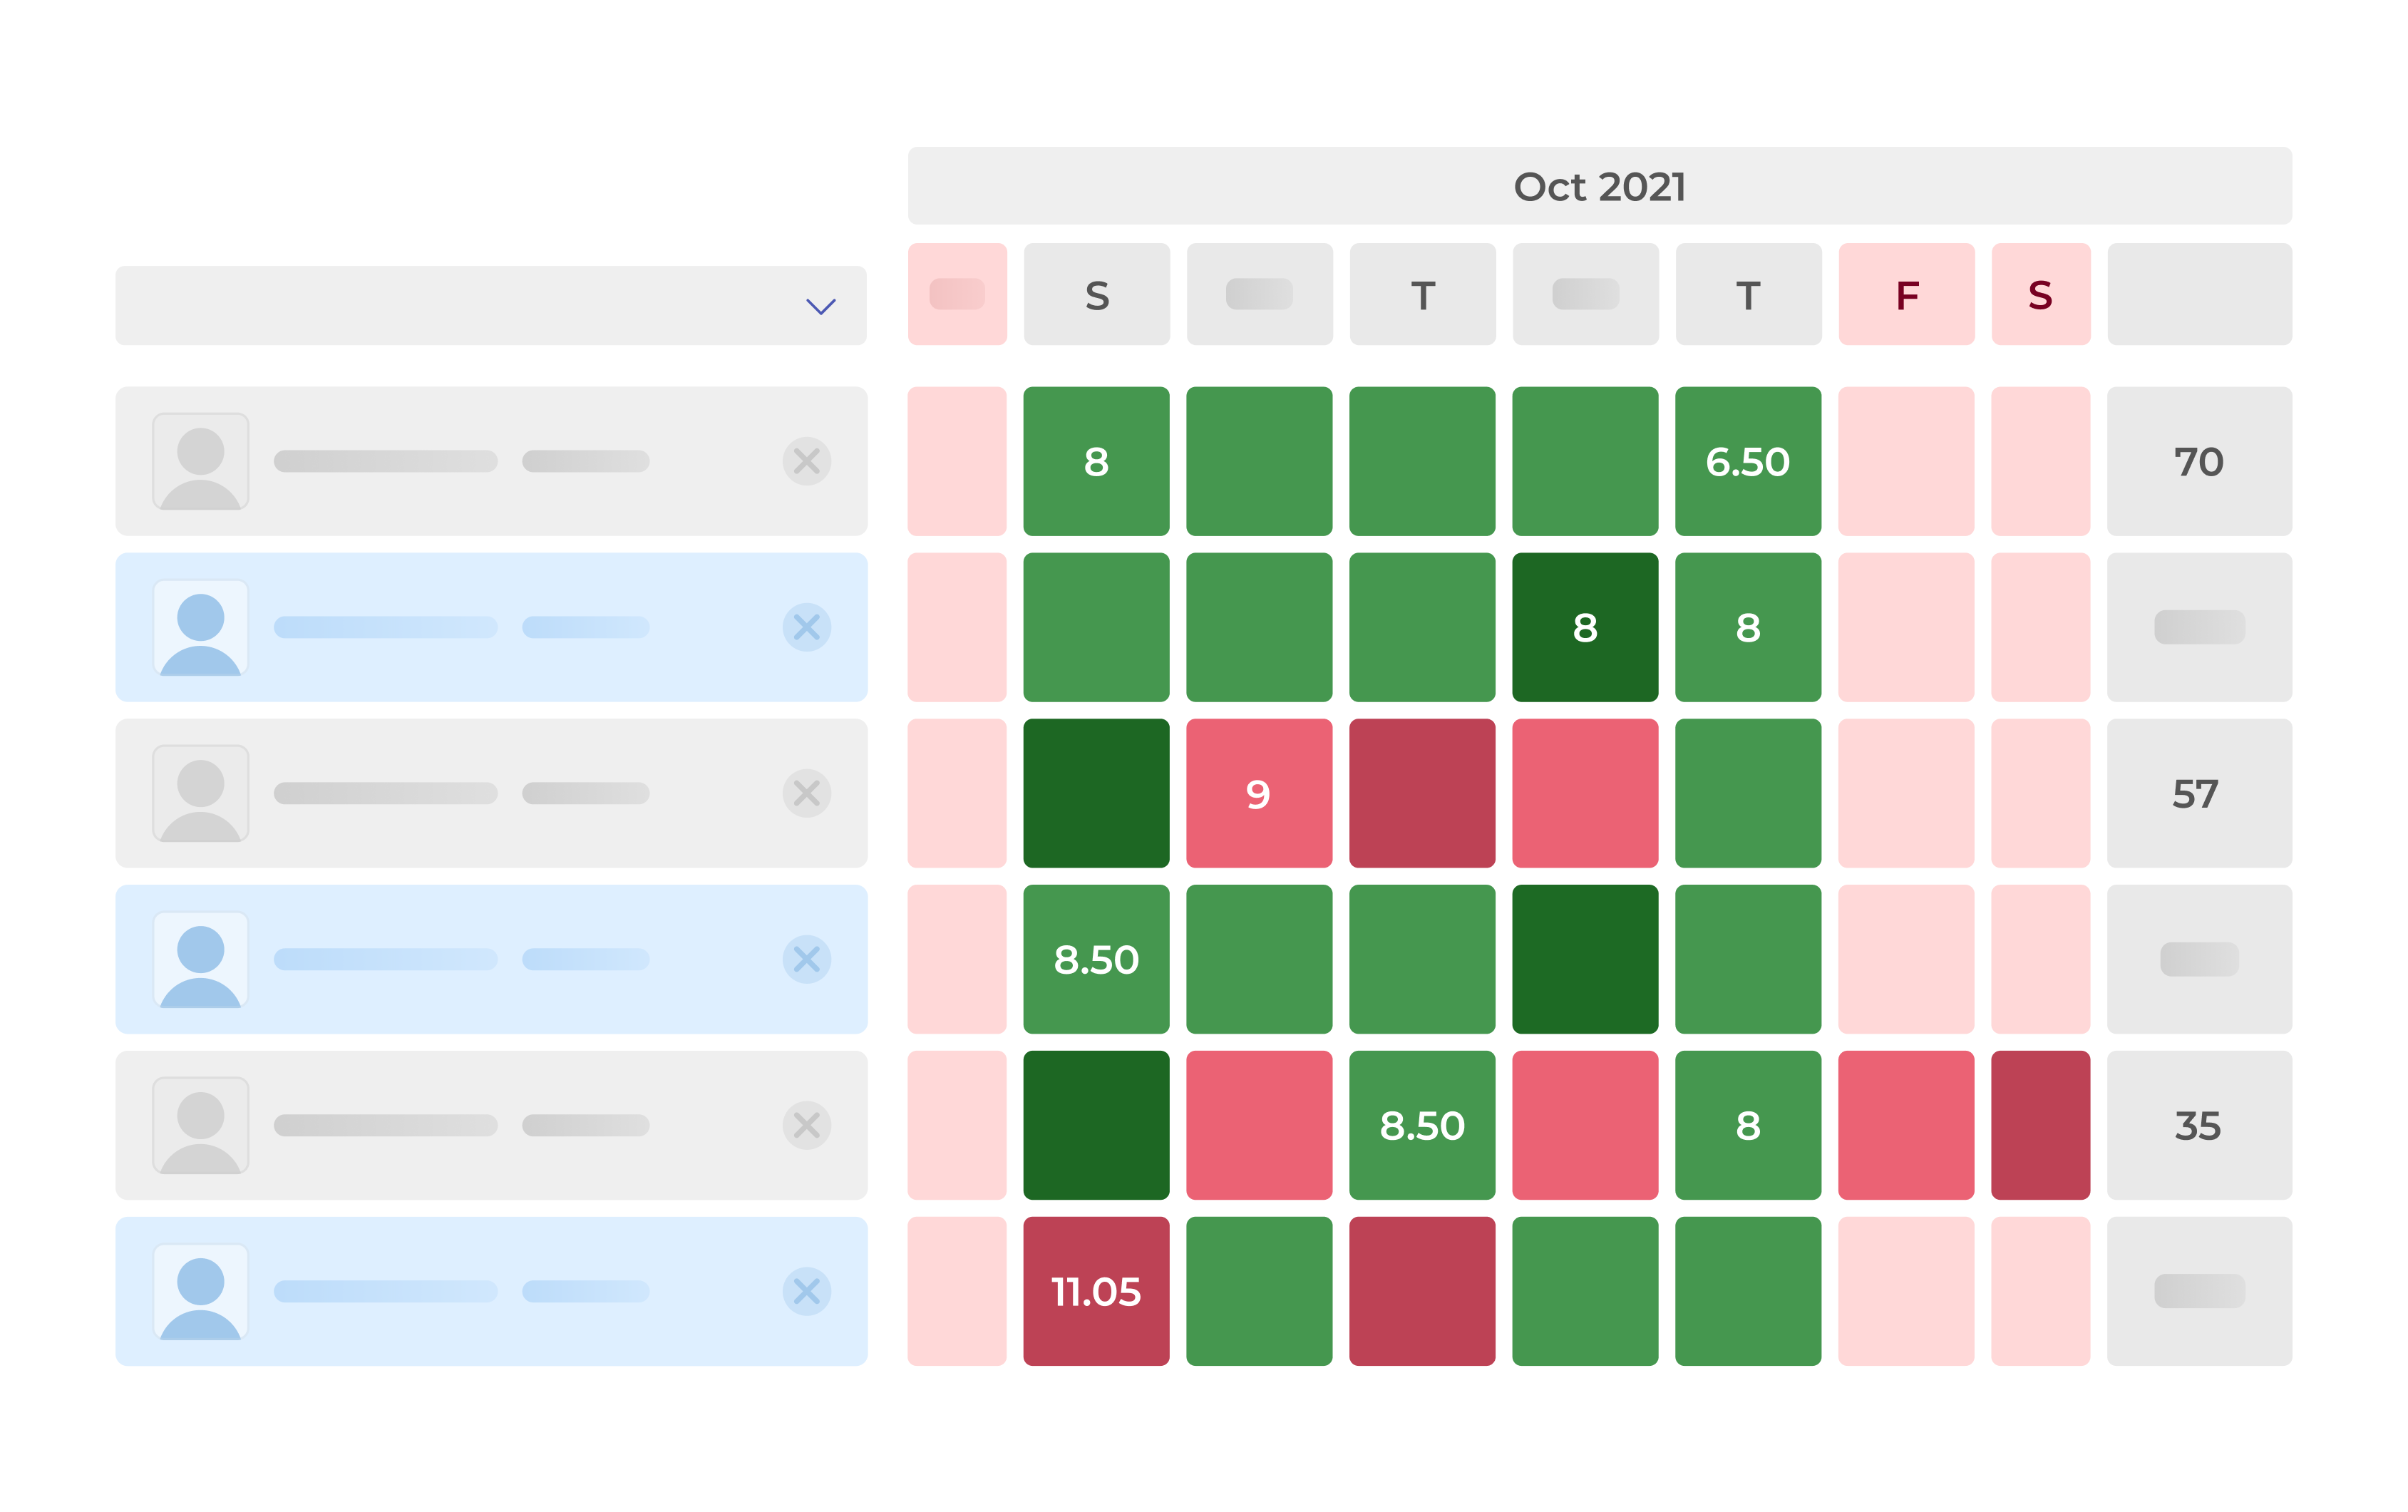Select the red S weekend column header

pos(2040,295)
